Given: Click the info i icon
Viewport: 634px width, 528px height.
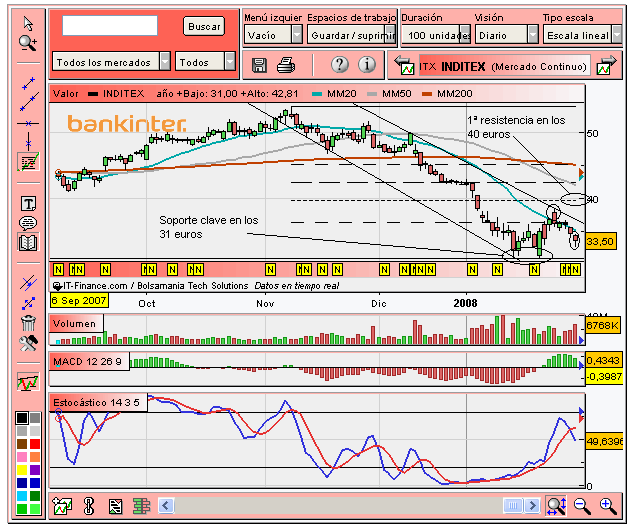Looking at the screenshot, I should (367, 65).
